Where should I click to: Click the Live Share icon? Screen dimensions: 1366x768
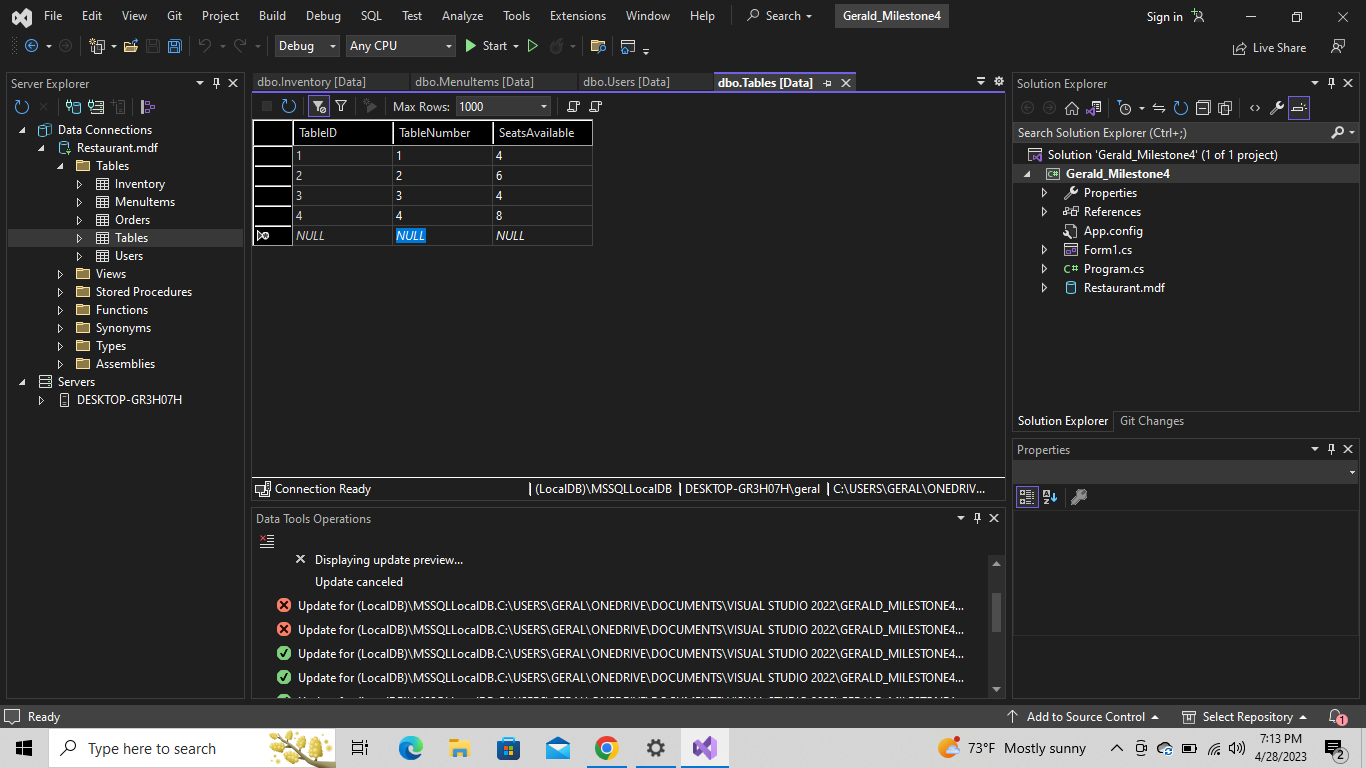click(x=1238, y=47)
